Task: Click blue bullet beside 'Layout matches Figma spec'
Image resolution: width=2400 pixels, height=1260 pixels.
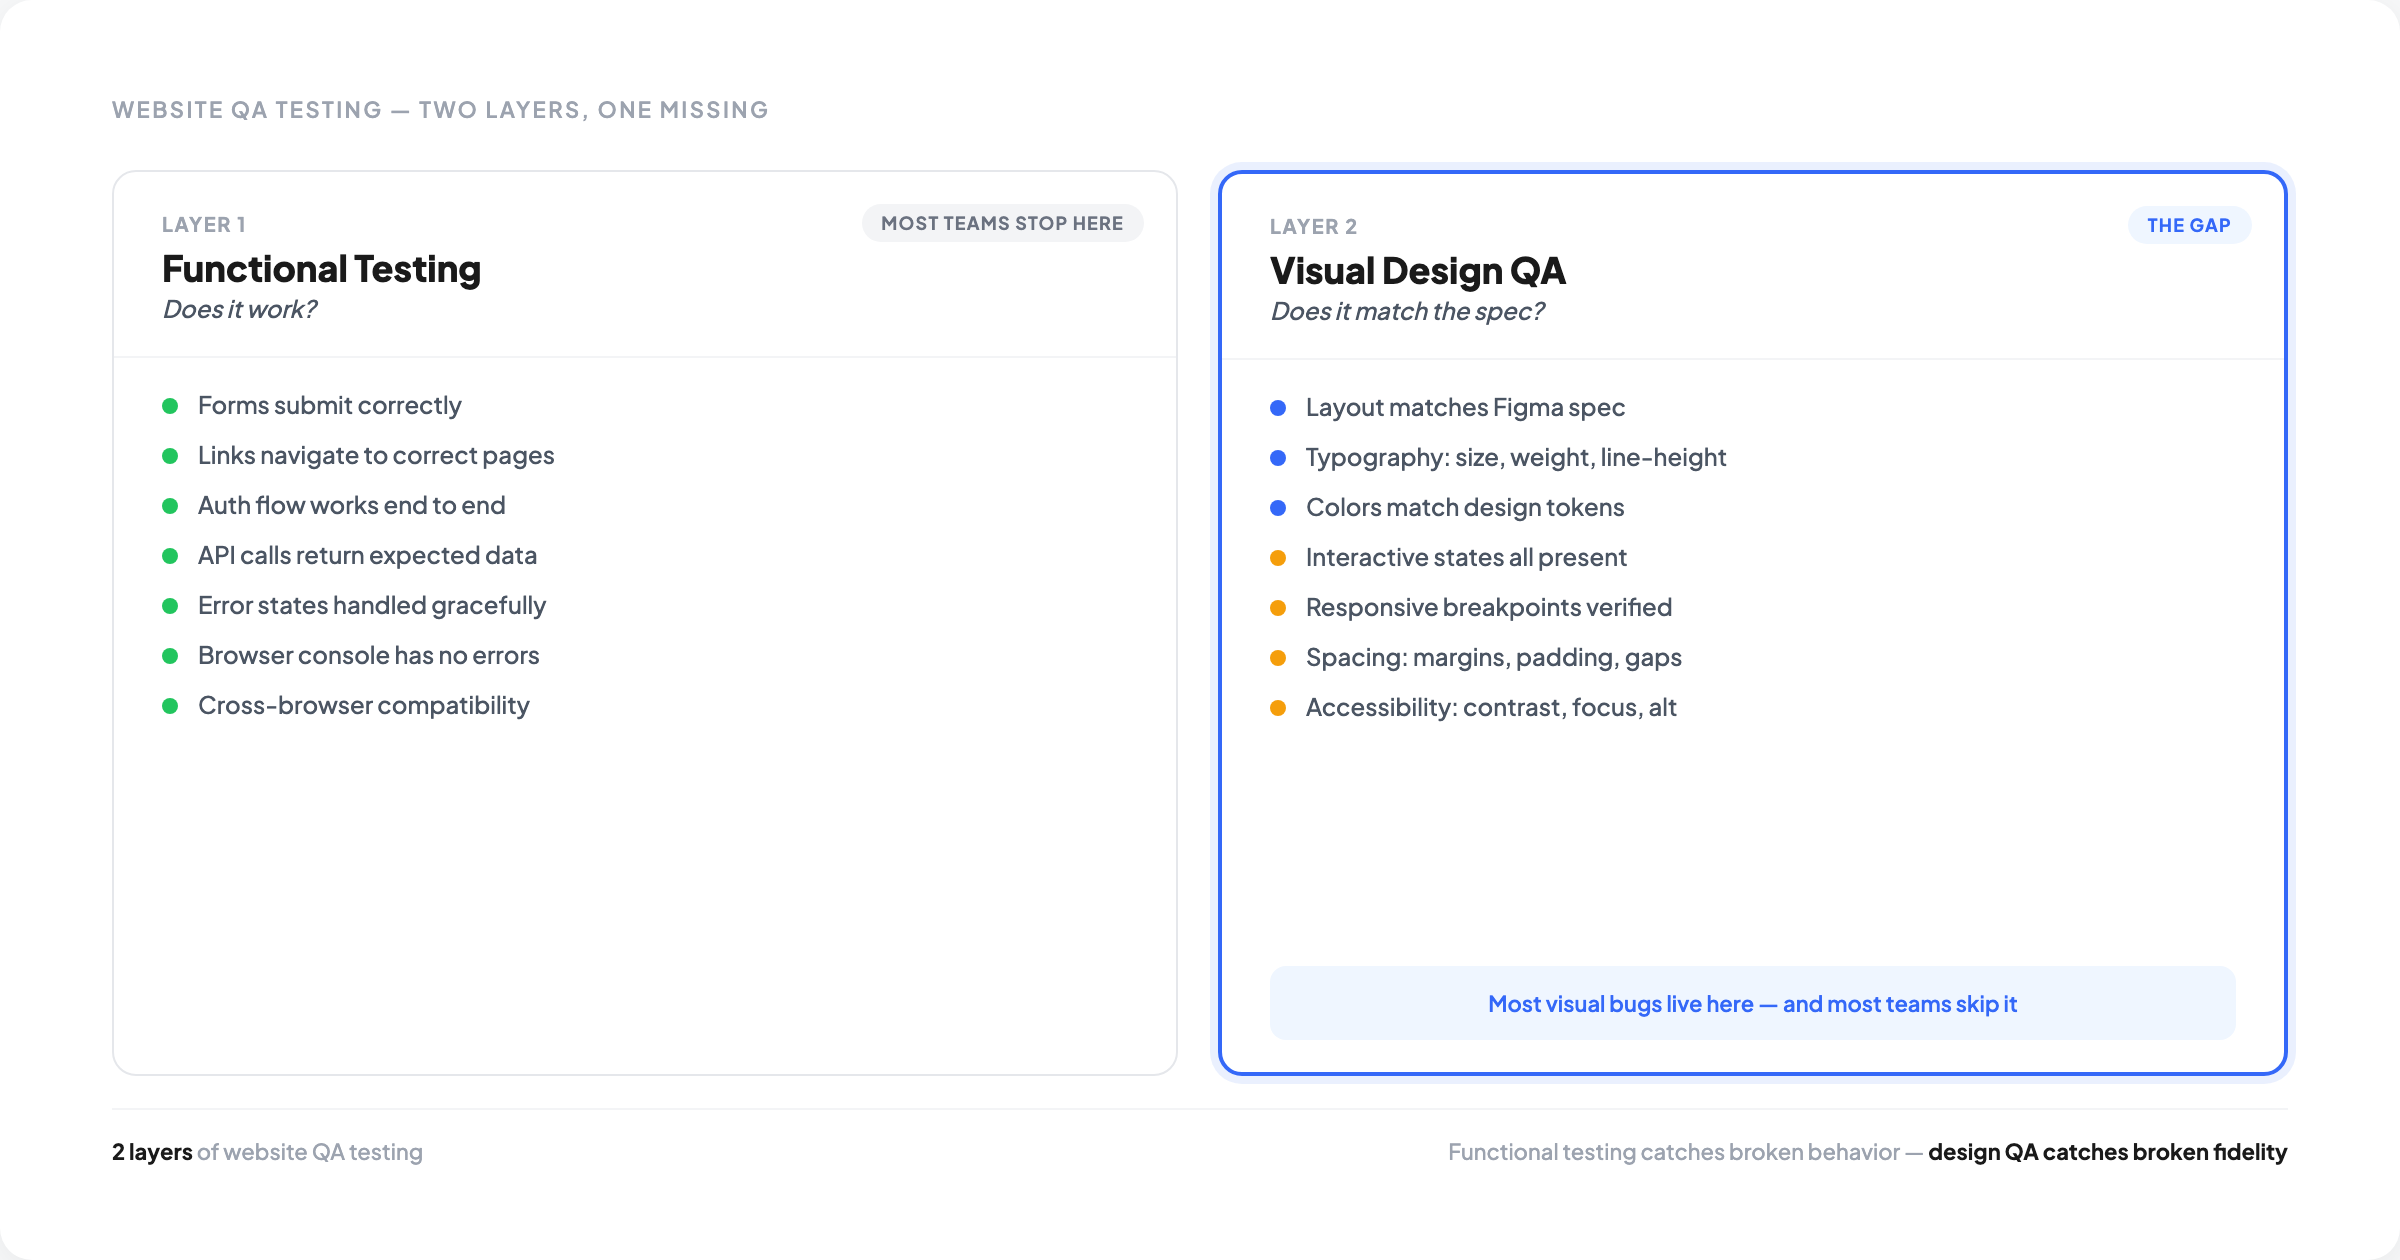Action: click(x=1278, y=408)
